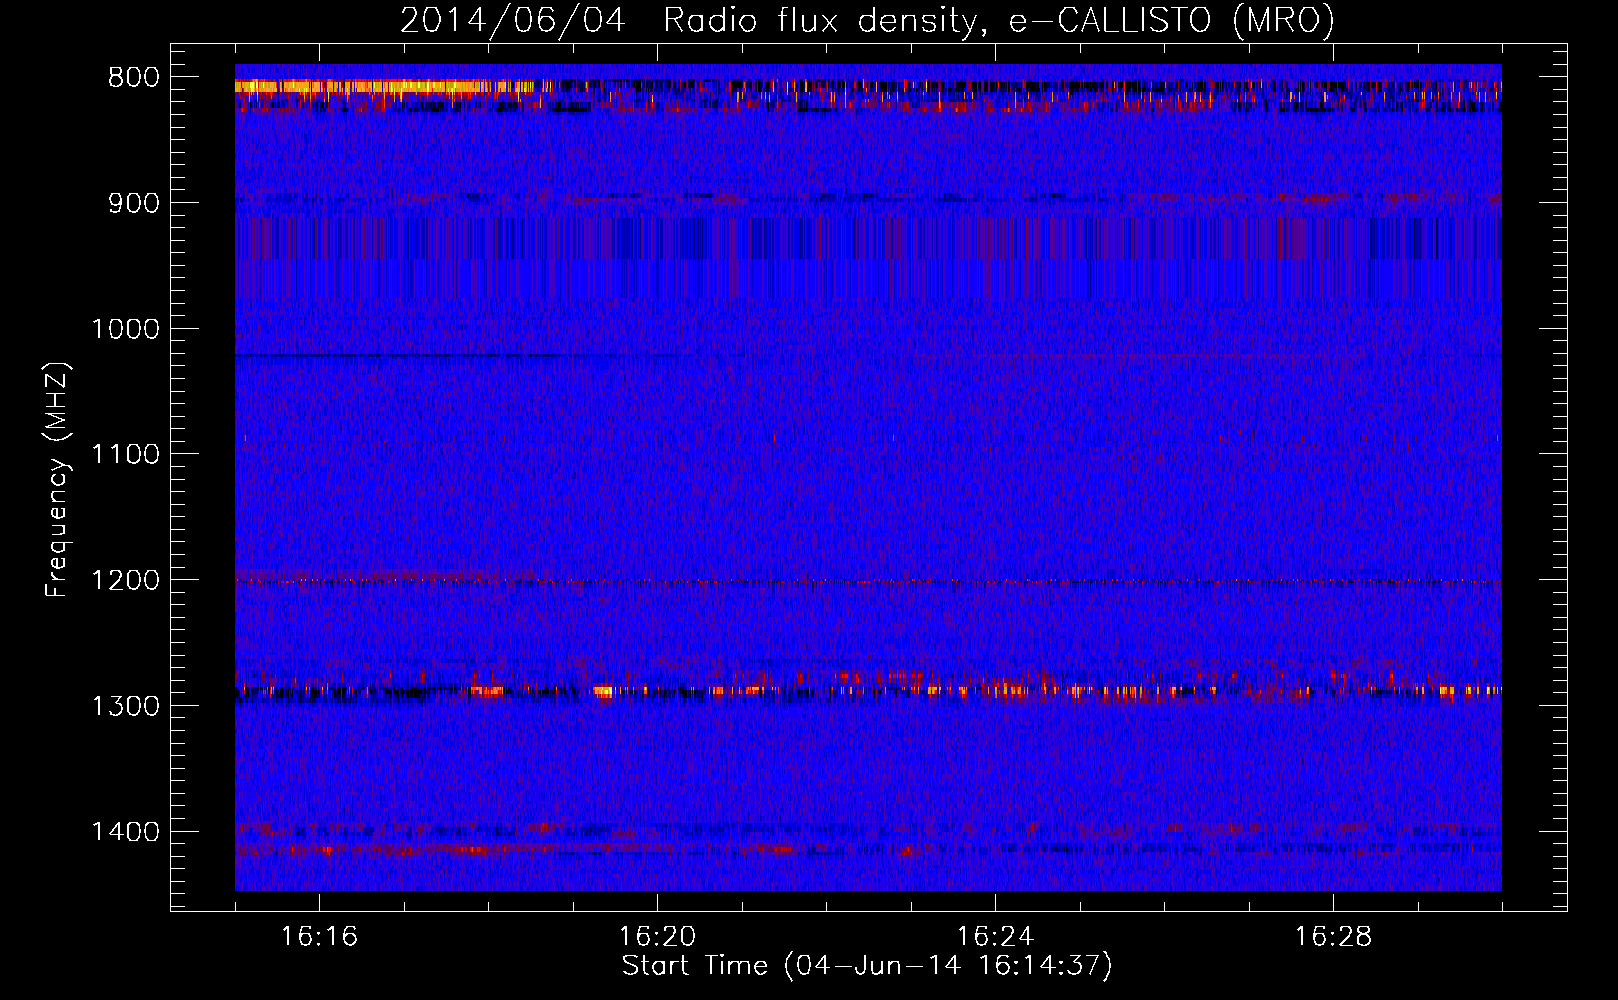Click the 16:16 time tick label
Image resolution: width=1618 pixels, height=1000 pixels.
click(x=319, y=937)
